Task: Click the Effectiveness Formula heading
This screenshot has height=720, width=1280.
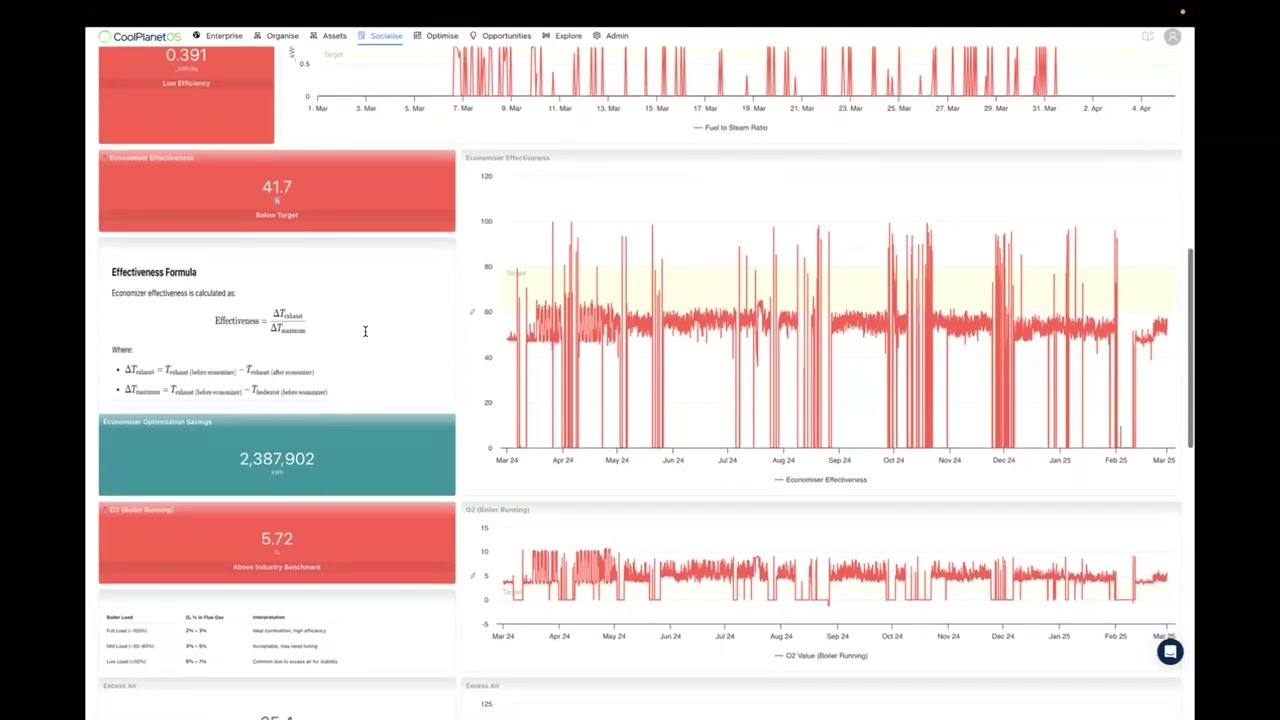Action: point(154,272)
